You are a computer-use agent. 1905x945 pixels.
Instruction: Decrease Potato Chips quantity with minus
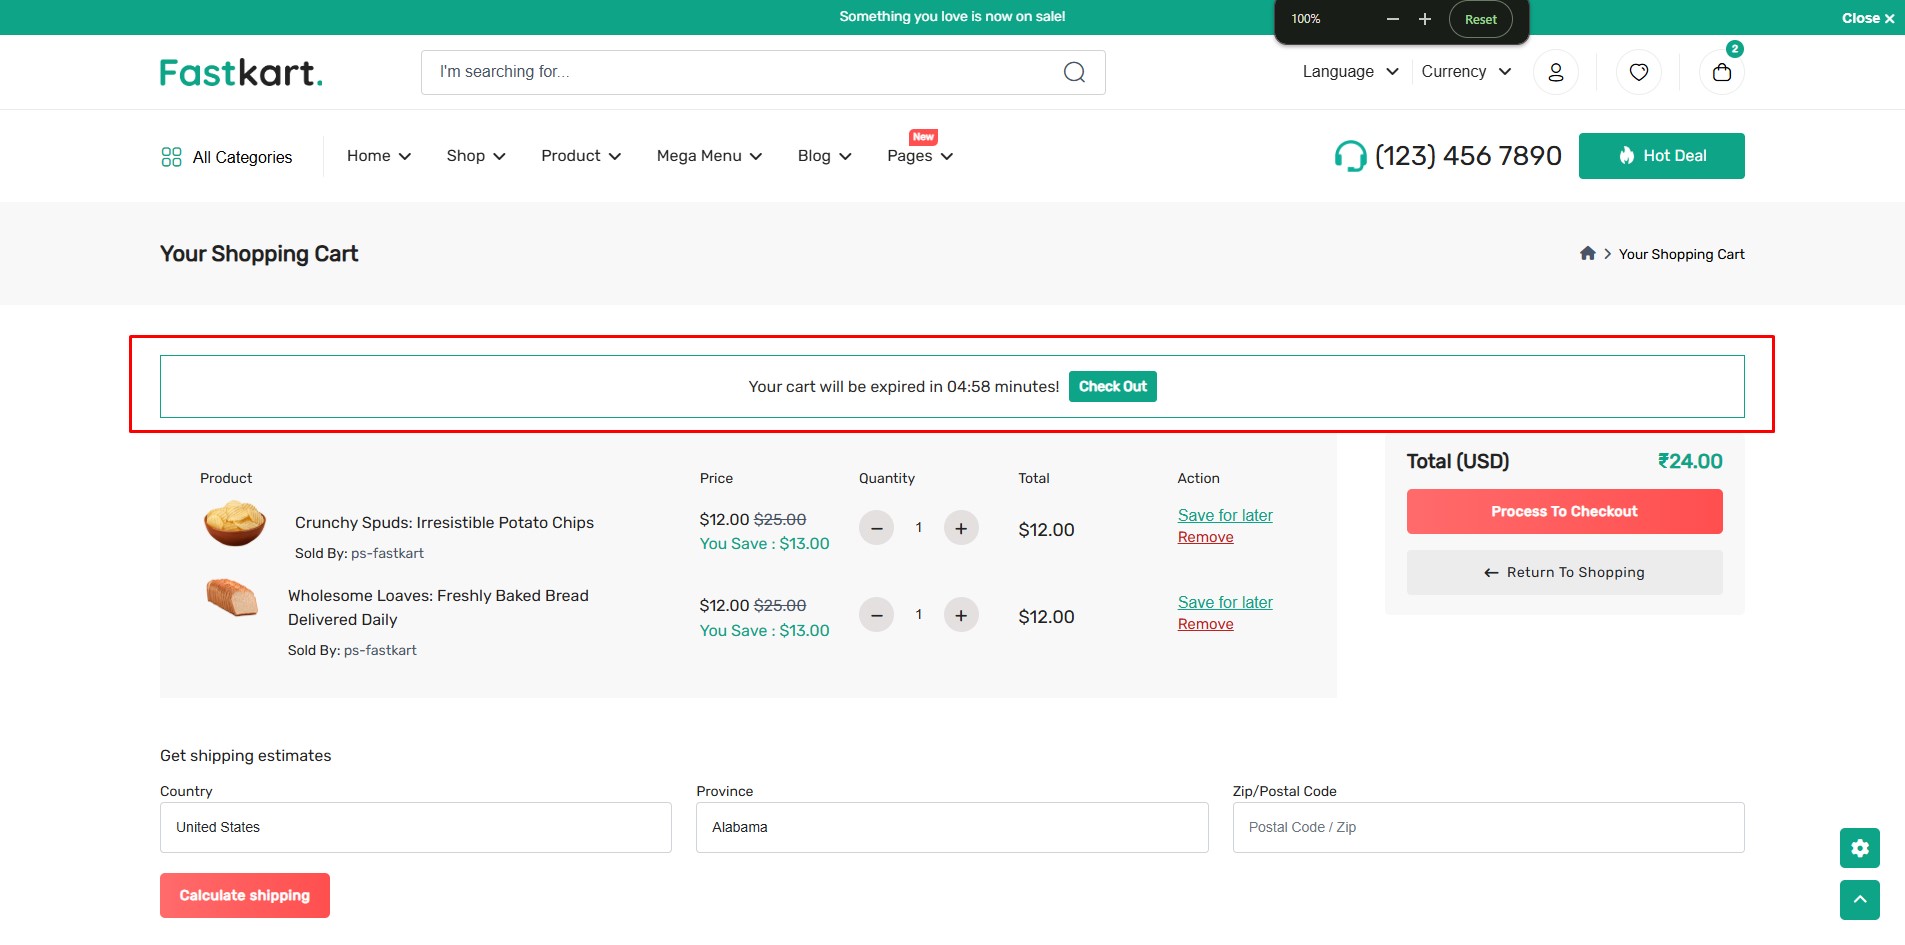(x=876, y=528)
